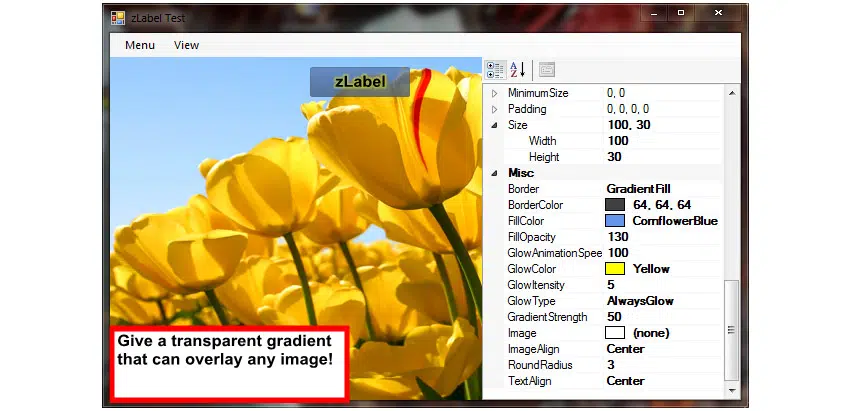The height and width of the screenshot is (411, 850).
Task: Click the zLabel Test app icon in title bar
Action: [x=118, y=17]
